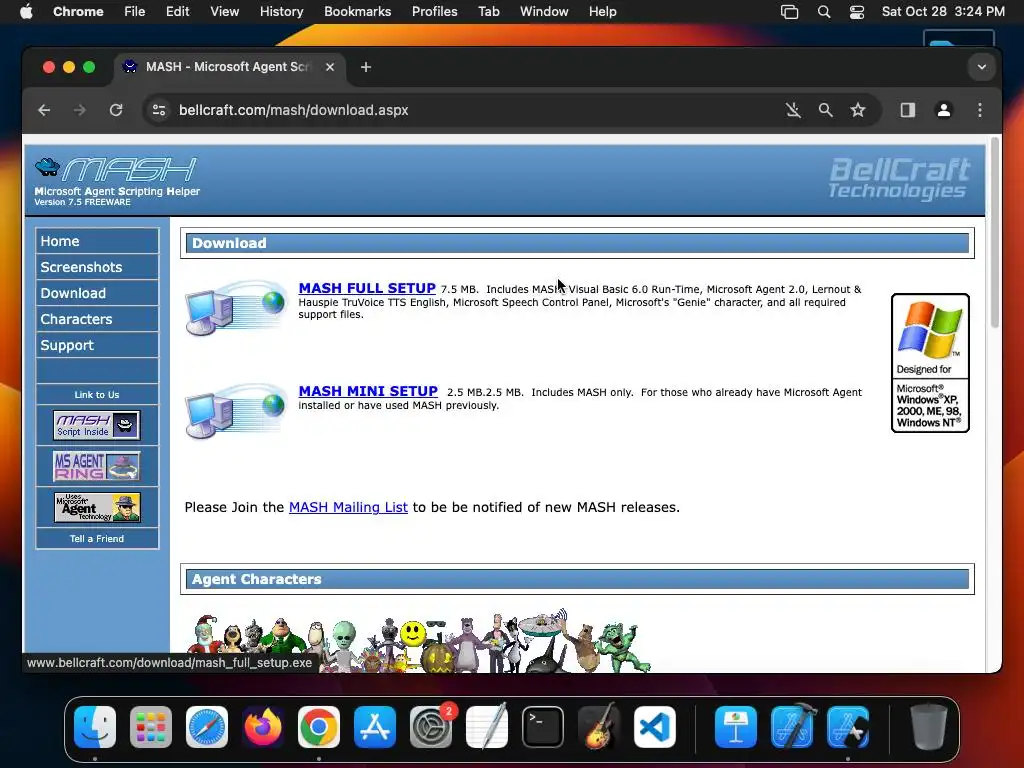Open Launchpad from the dock

coord(151,727)
